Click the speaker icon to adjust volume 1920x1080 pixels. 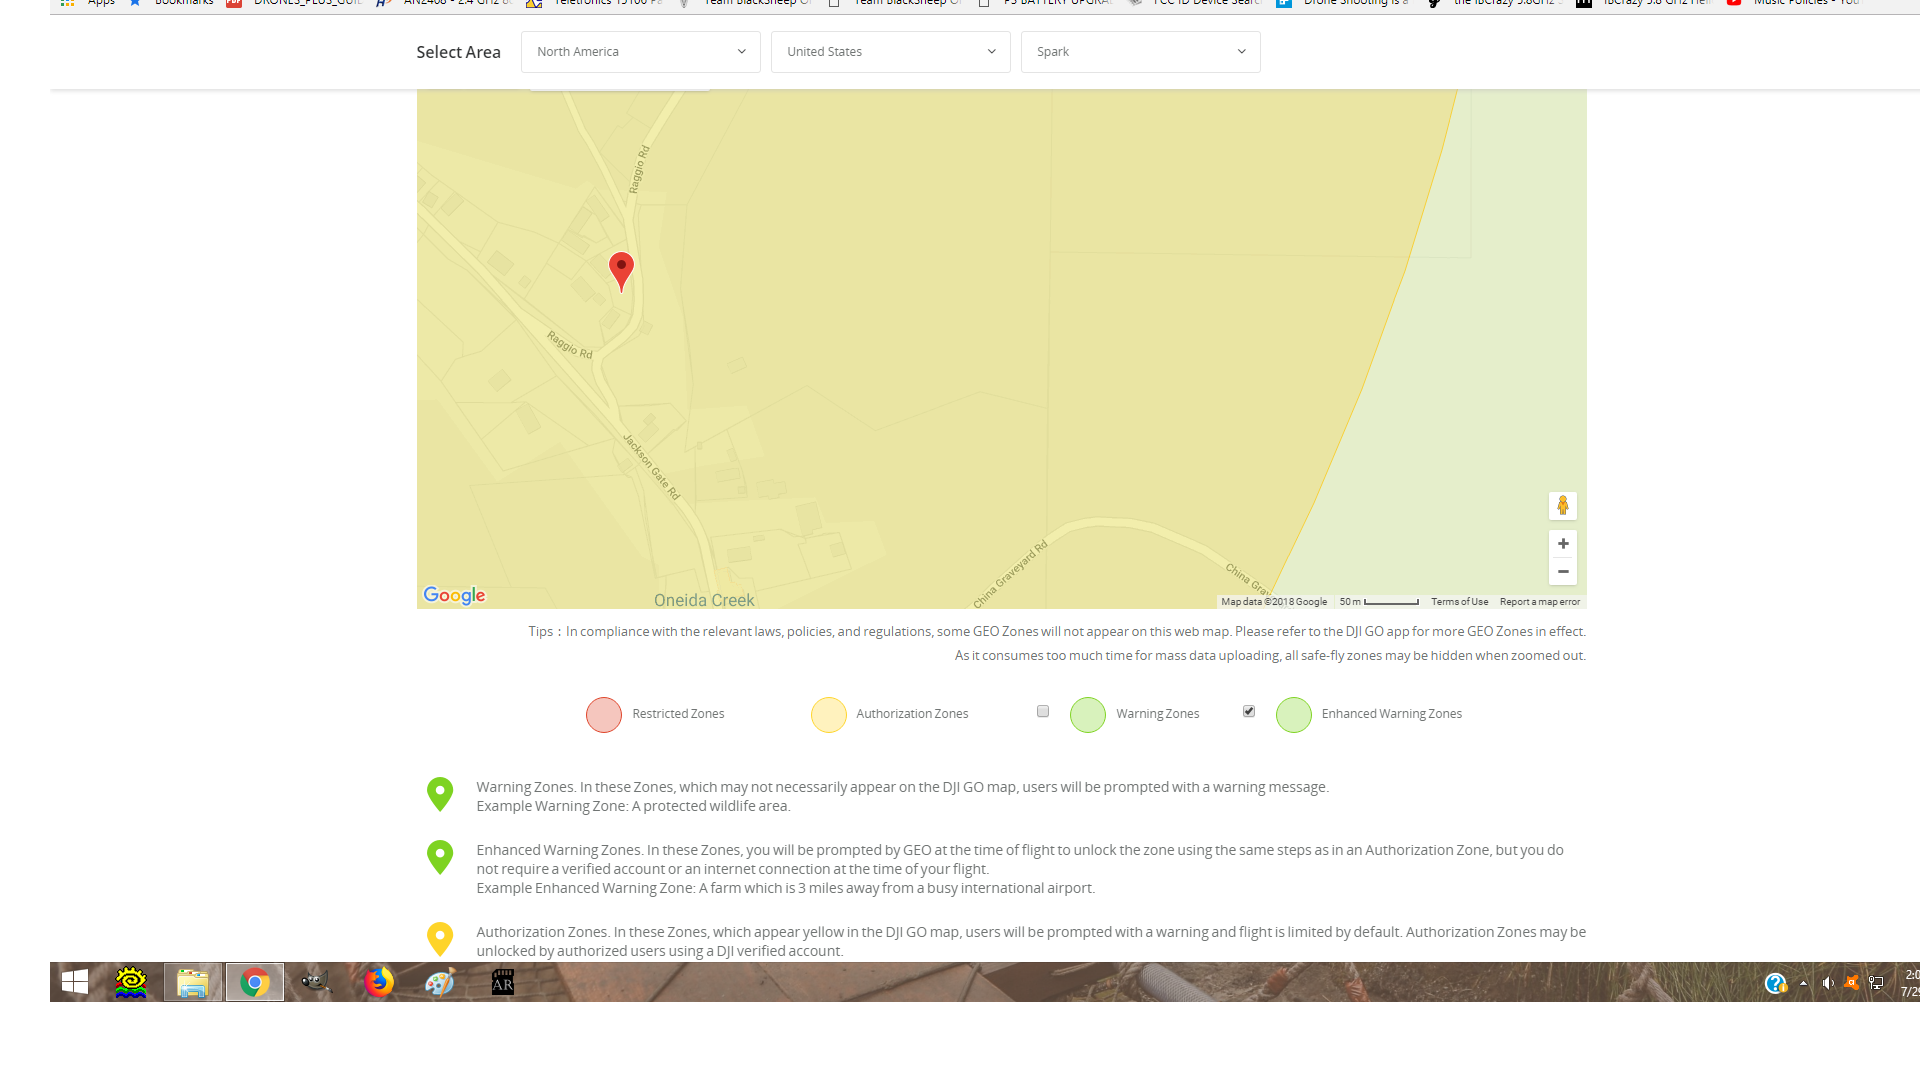(1829, 983)
